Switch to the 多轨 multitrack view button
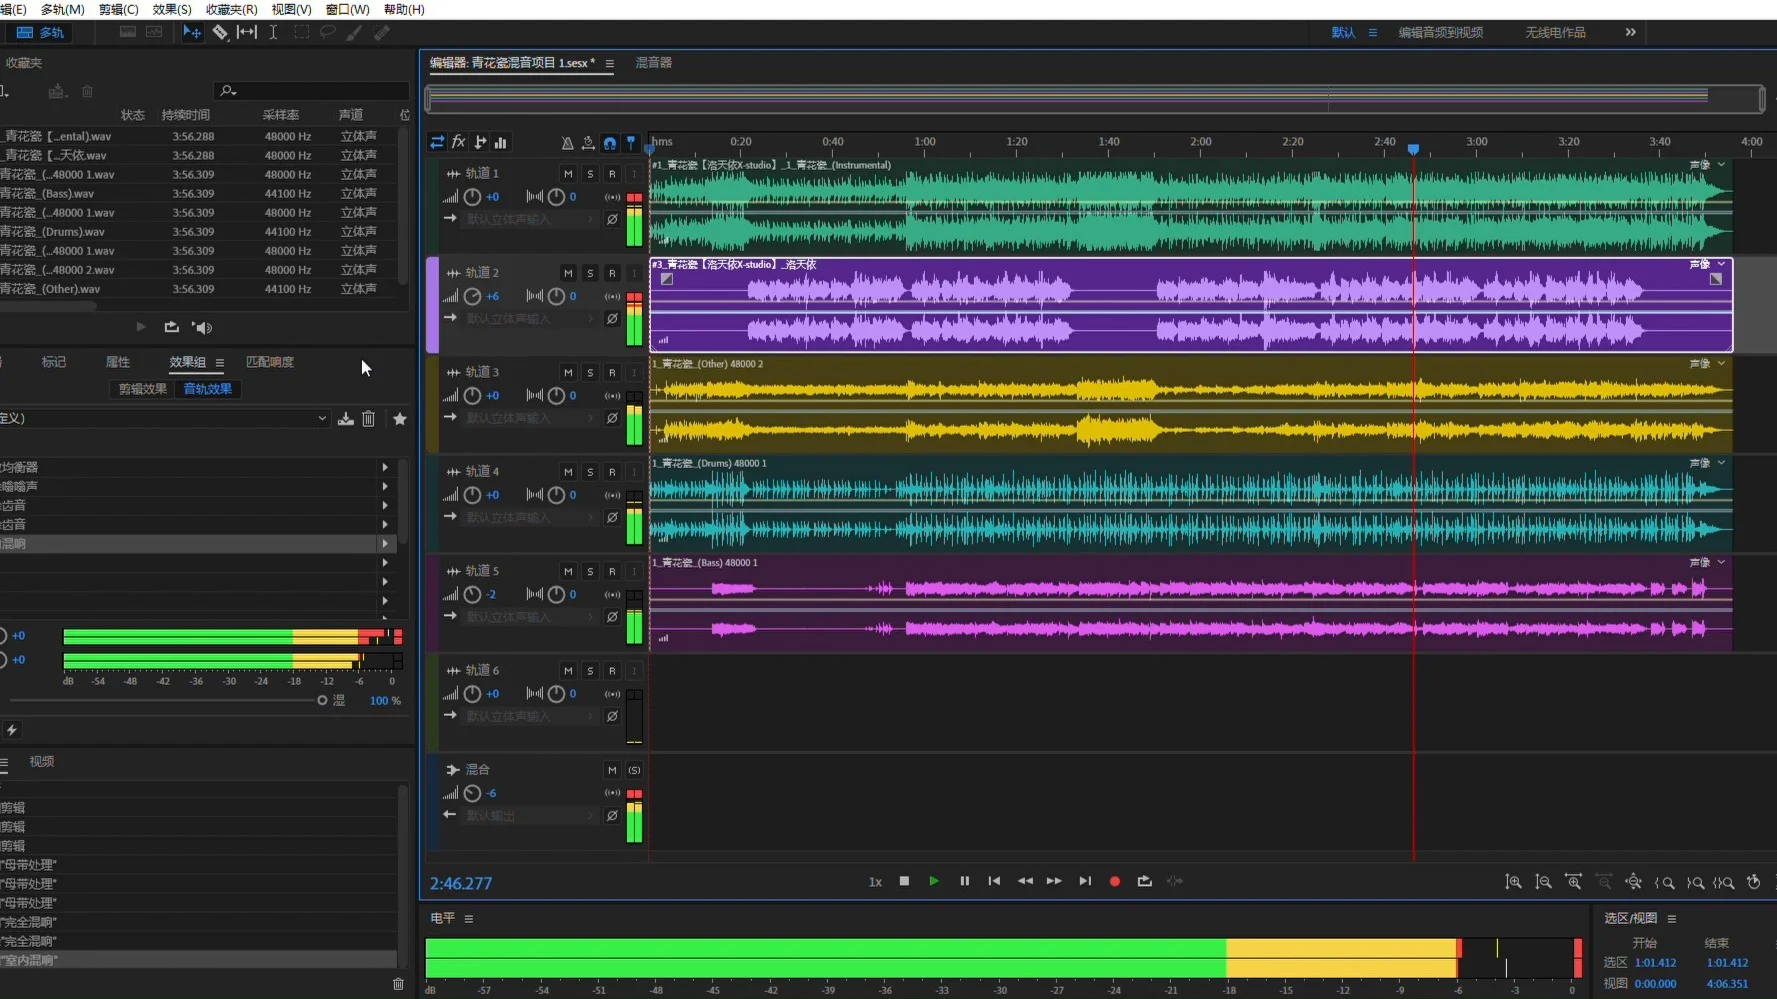Image resolution: width=1777 pixels, height=999 pixels. [41, 32]
